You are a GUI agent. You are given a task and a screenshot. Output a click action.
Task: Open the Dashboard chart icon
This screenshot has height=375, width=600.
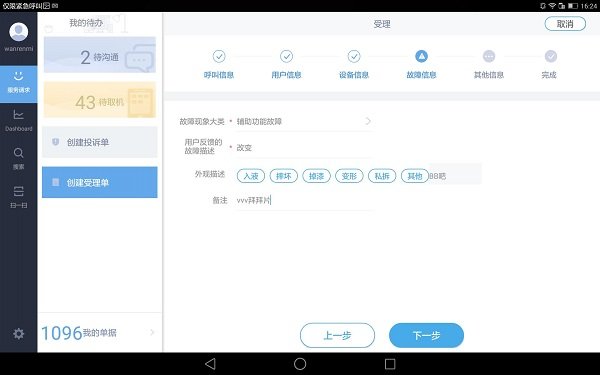(x=18, y=115)
